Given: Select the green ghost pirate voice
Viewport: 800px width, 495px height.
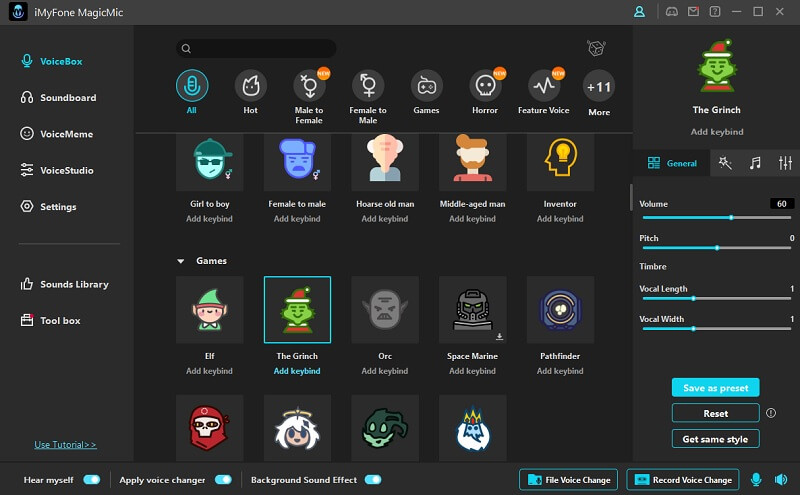Looking at the screenshot, I should click(x=385, y=428).
